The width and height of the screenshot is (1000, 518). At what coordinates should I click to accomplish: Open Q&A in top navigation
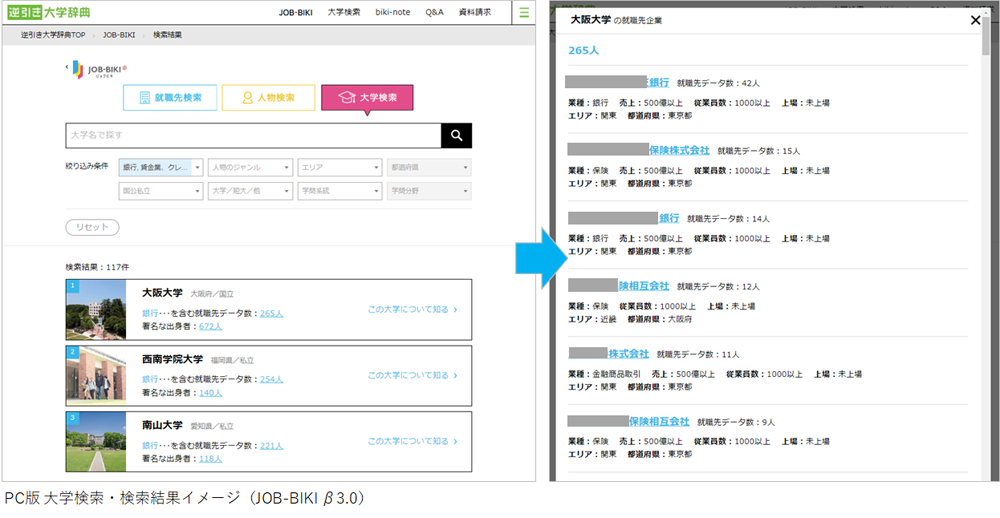point(434,12)
